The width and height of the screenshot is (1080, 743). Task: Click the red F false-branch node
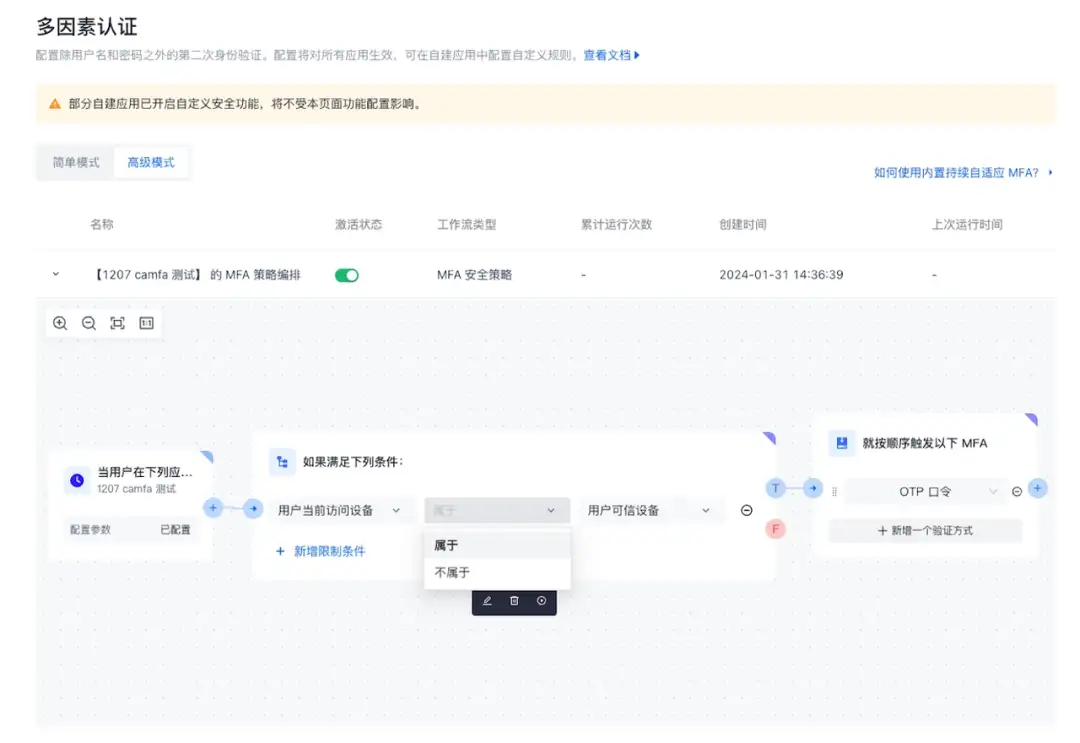pyautogui.click(x=776, y=529)
